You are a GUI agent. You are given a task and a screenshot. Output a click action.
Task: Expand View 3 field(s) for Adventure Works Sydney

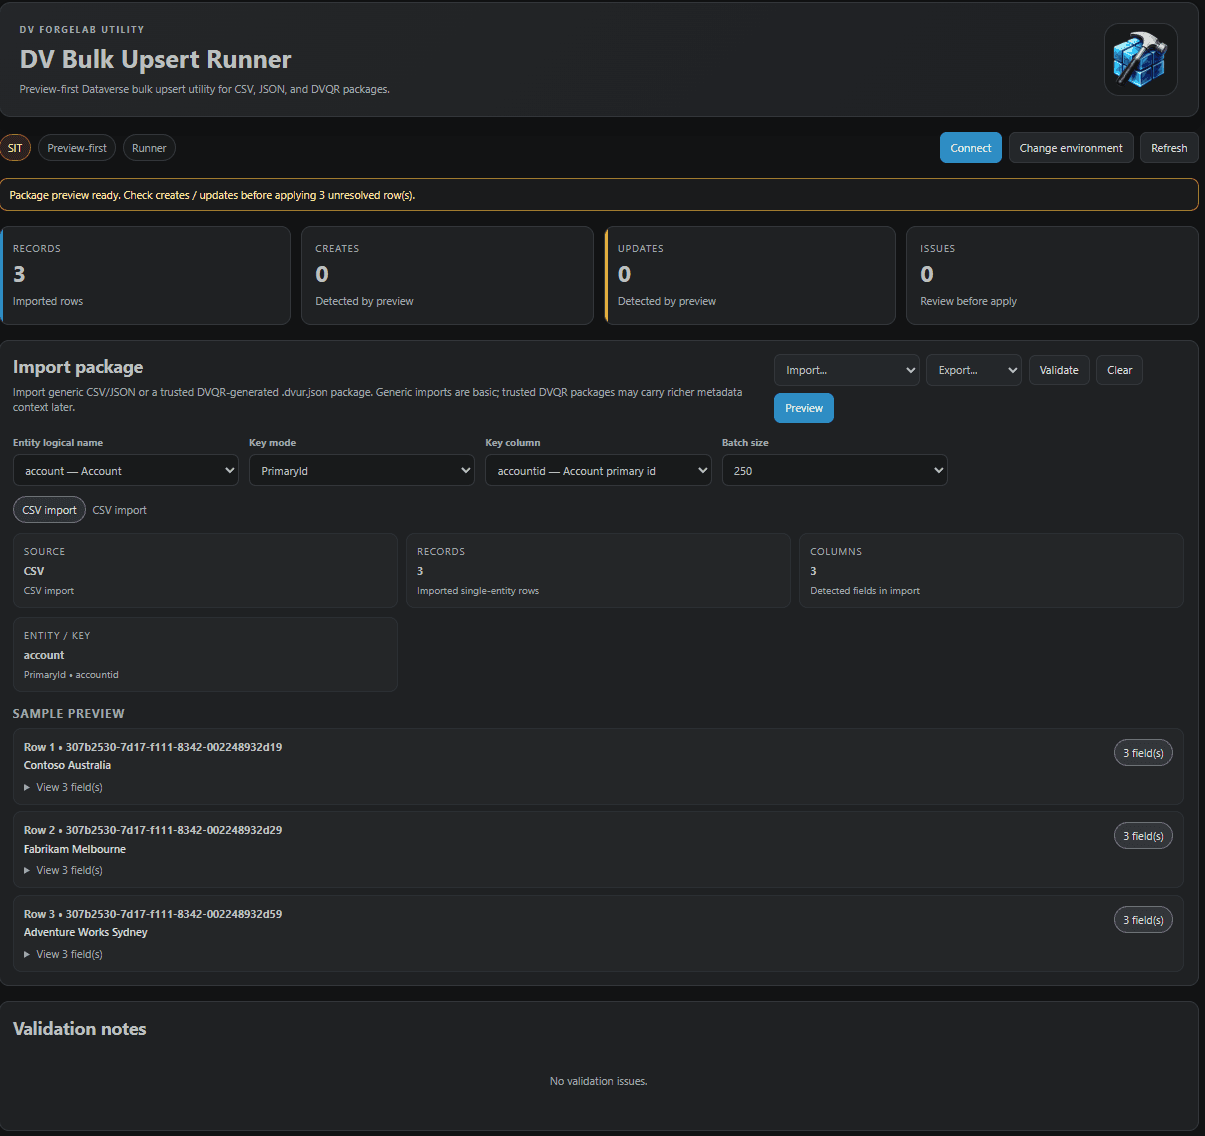[x=64, y=954]
